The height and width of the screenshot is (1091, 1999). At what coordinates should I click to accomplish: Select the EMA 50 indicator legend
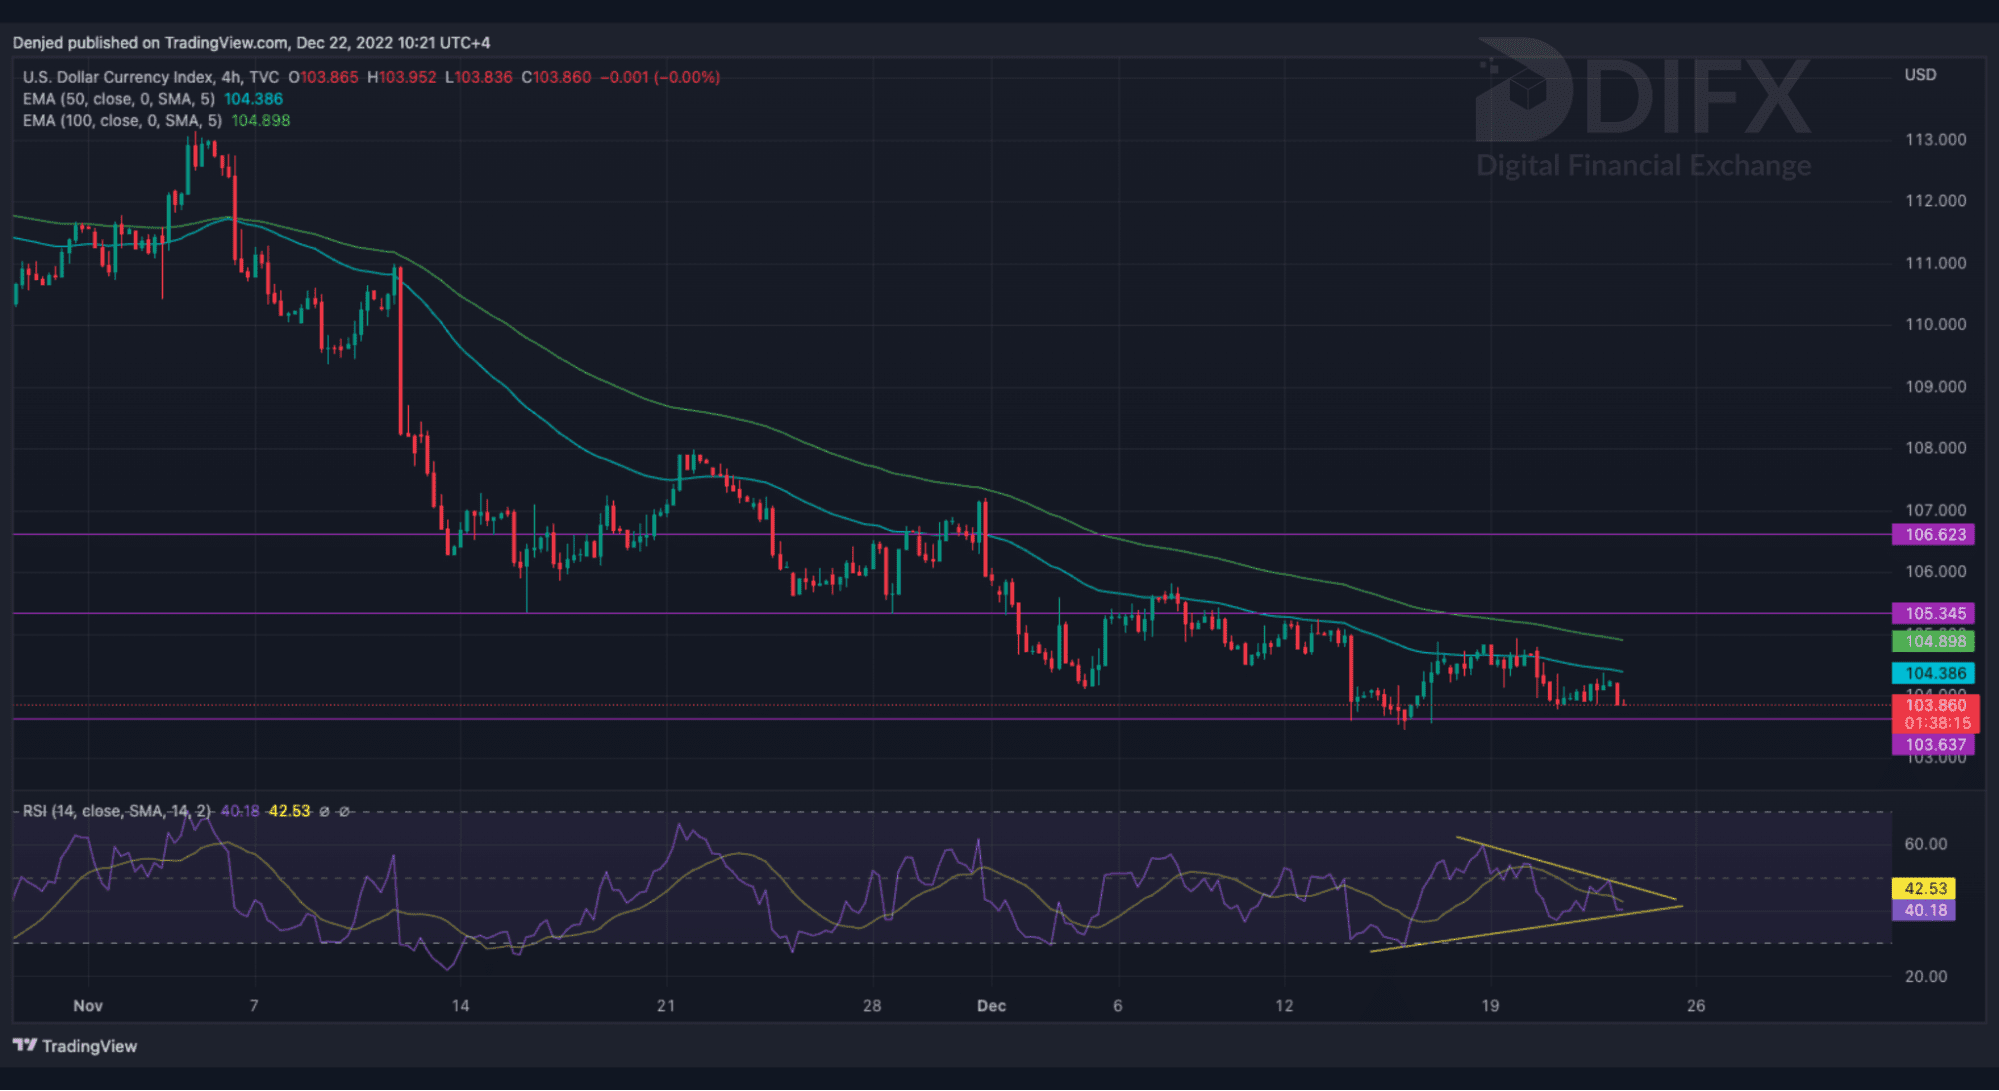point(118,99)
